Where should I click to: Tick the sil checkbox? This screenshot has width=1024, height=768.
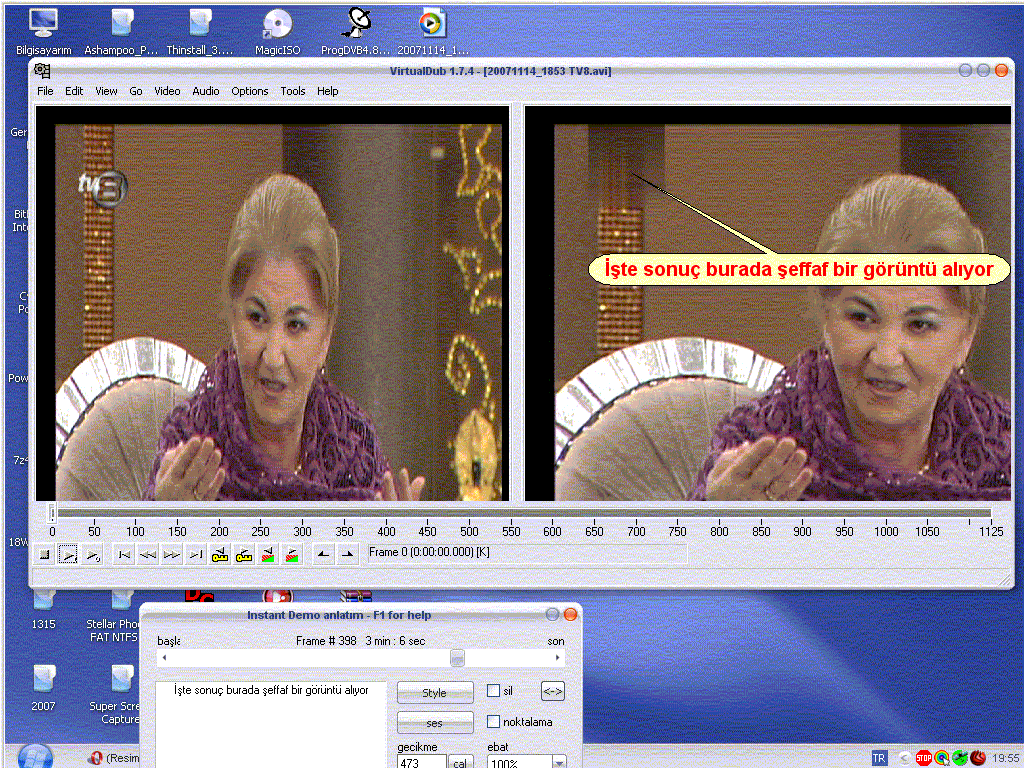tap(494, 691)
